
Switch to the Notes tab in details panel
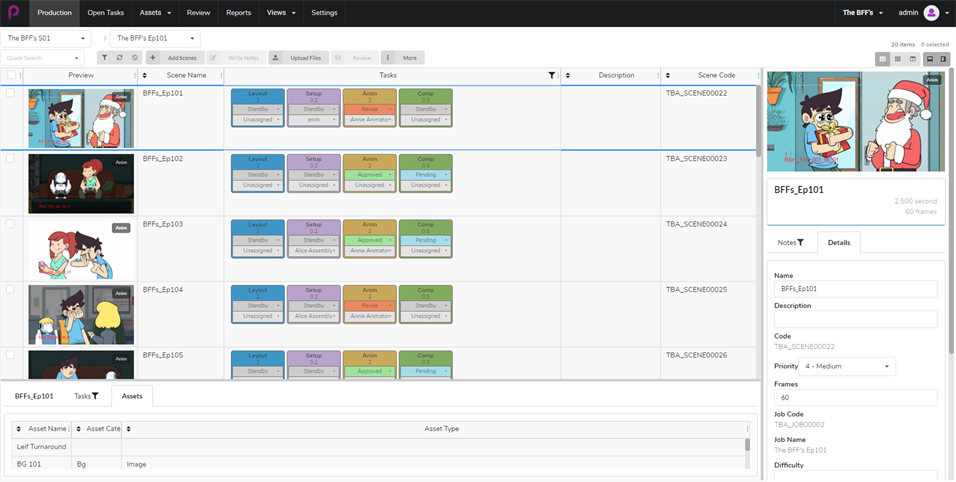click(x=790, y=243)
